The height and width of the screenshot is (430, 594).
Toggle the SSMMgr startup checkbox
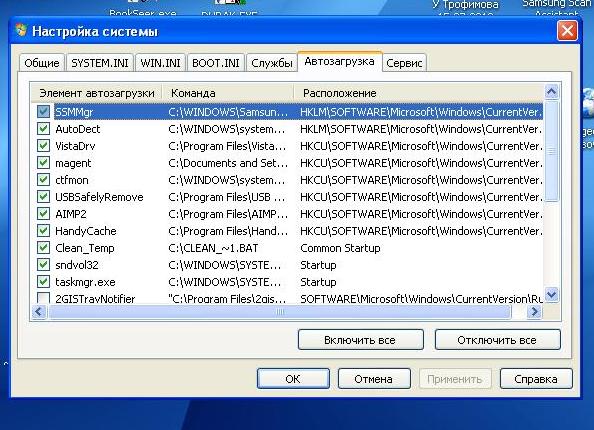click(43, 111)
